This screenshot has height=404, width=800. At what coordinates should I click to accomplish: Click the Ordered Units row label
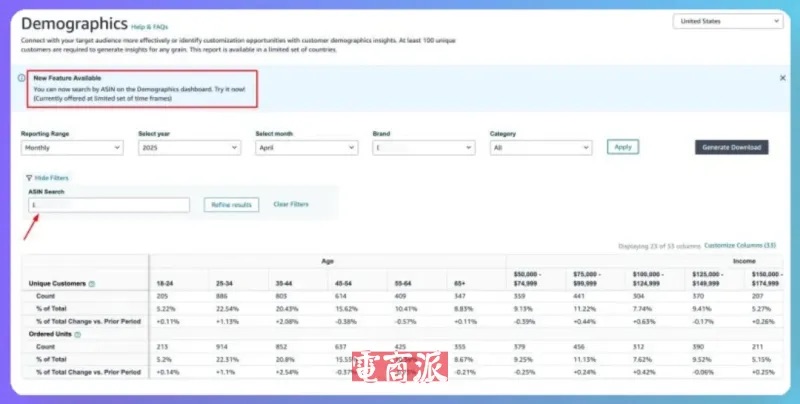51,335
